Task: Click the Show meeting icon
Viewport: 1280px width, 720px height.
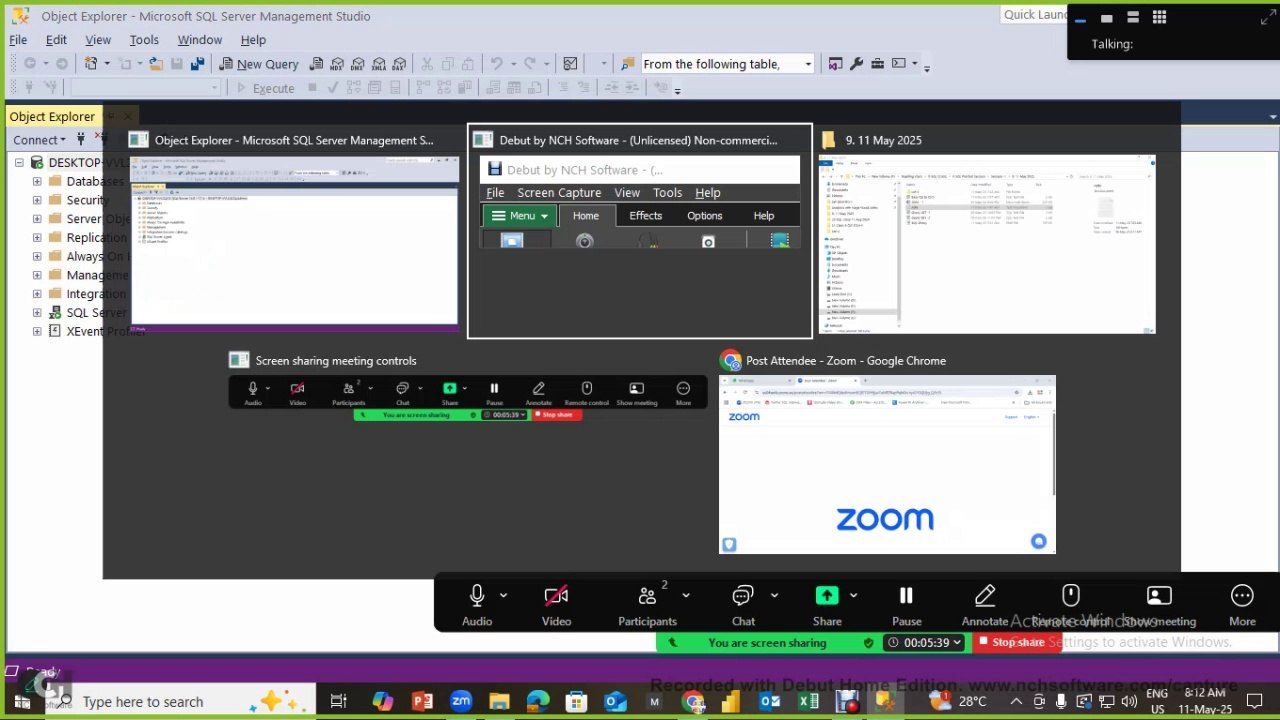Action: click(x=1159, y=597)
